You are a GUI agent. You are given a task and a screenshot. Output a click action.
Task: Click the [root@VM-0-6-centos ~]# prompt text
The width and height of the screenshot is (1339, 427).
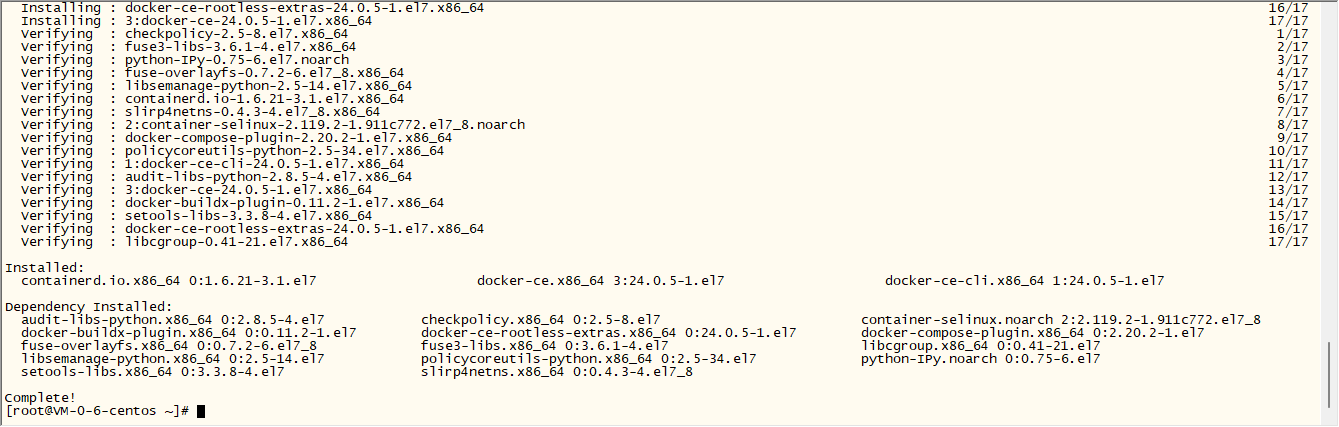point(97,411)
